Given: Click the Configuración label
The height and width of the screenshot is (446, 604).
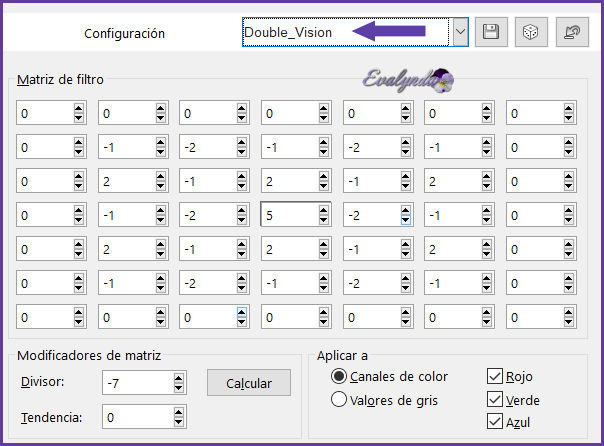Looking at the screenshot, I should (124, 34).
